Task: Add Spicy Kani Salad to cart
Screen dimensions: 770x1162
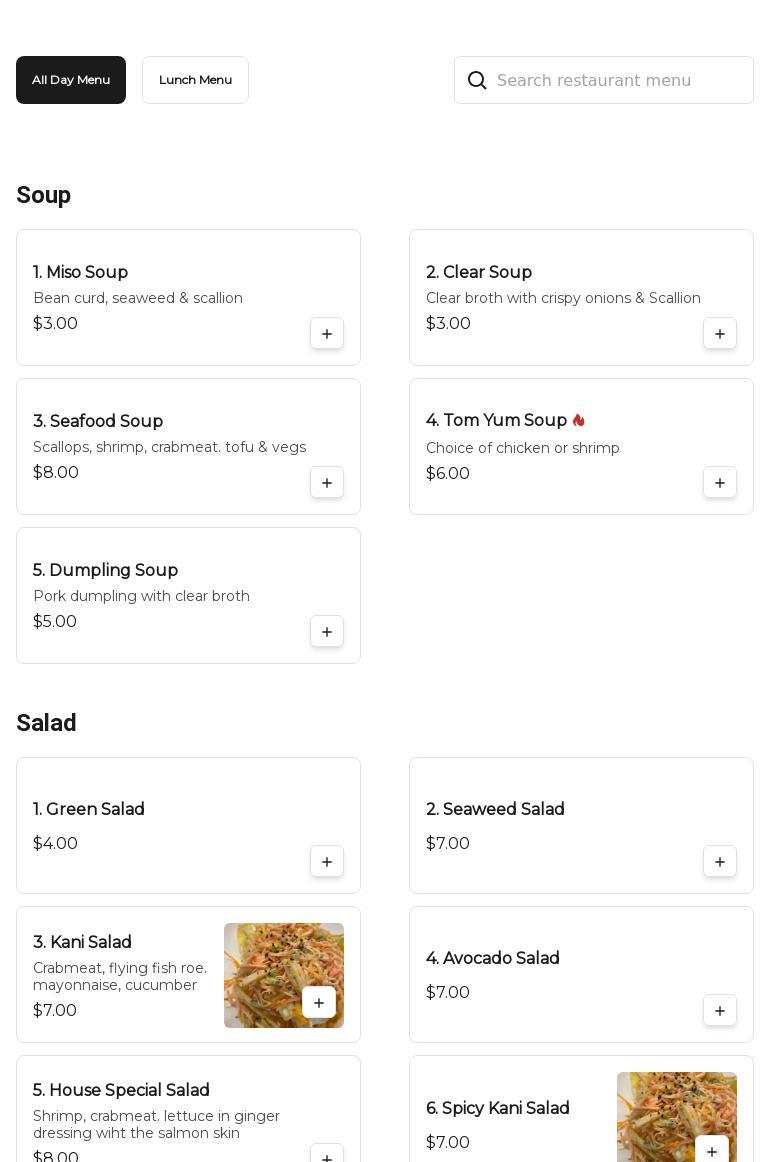Action: [712, 1151]
